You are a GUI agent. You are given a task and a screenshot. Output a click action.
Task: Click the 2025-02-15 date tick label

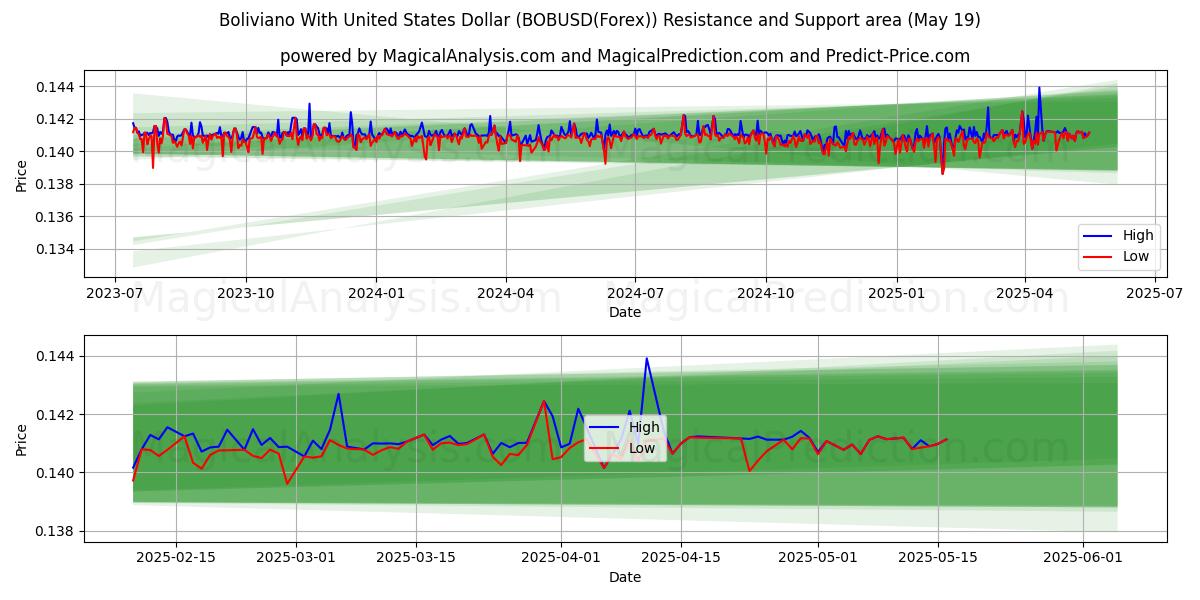(x=176, y=558)
